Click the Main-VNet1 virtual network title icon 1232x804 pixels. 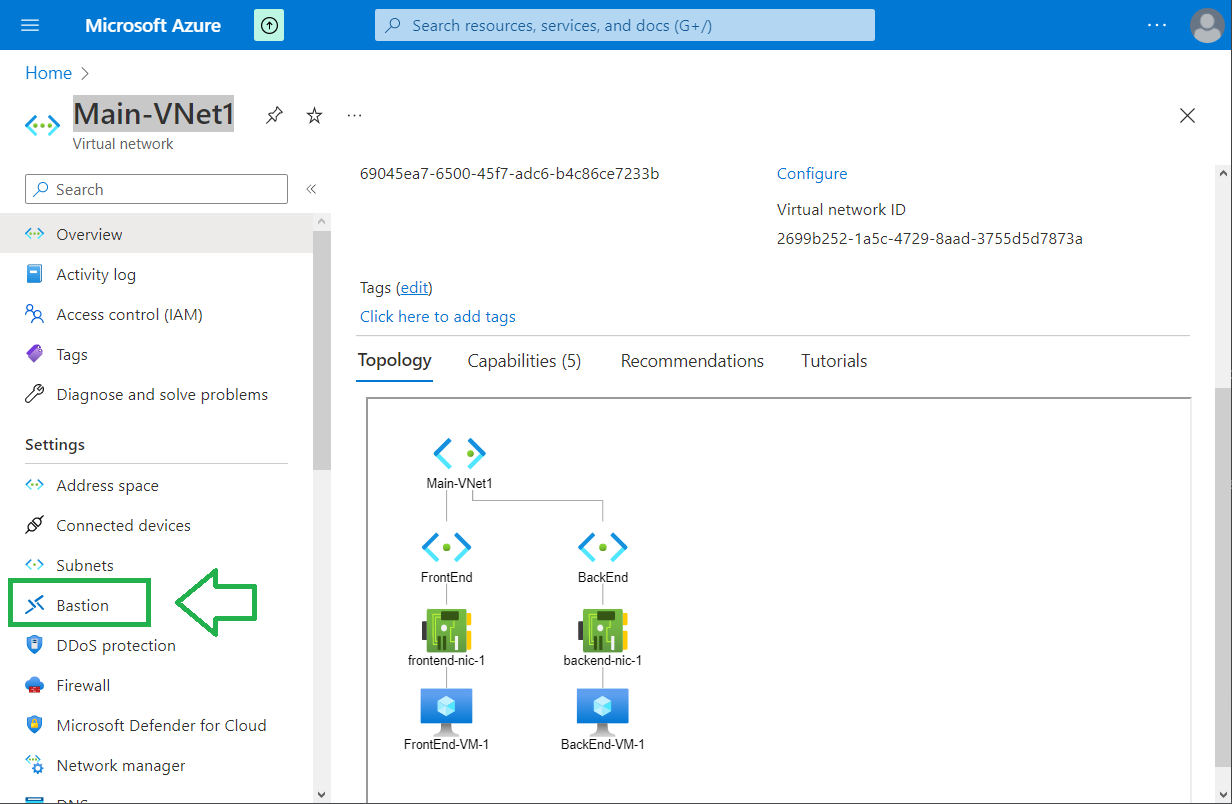pos(43,125)
